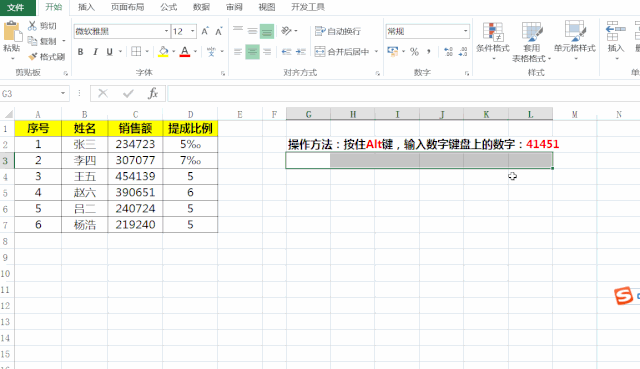Switch to the Developer (开发工具) tab
Screen dimensions: 640x369
point(308,7)
